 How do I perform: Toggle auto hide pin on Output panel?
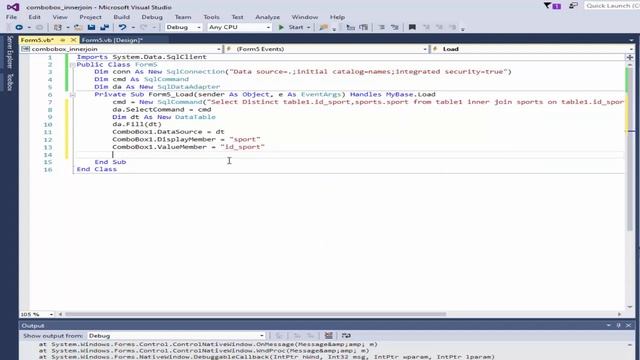pos(618,325)
